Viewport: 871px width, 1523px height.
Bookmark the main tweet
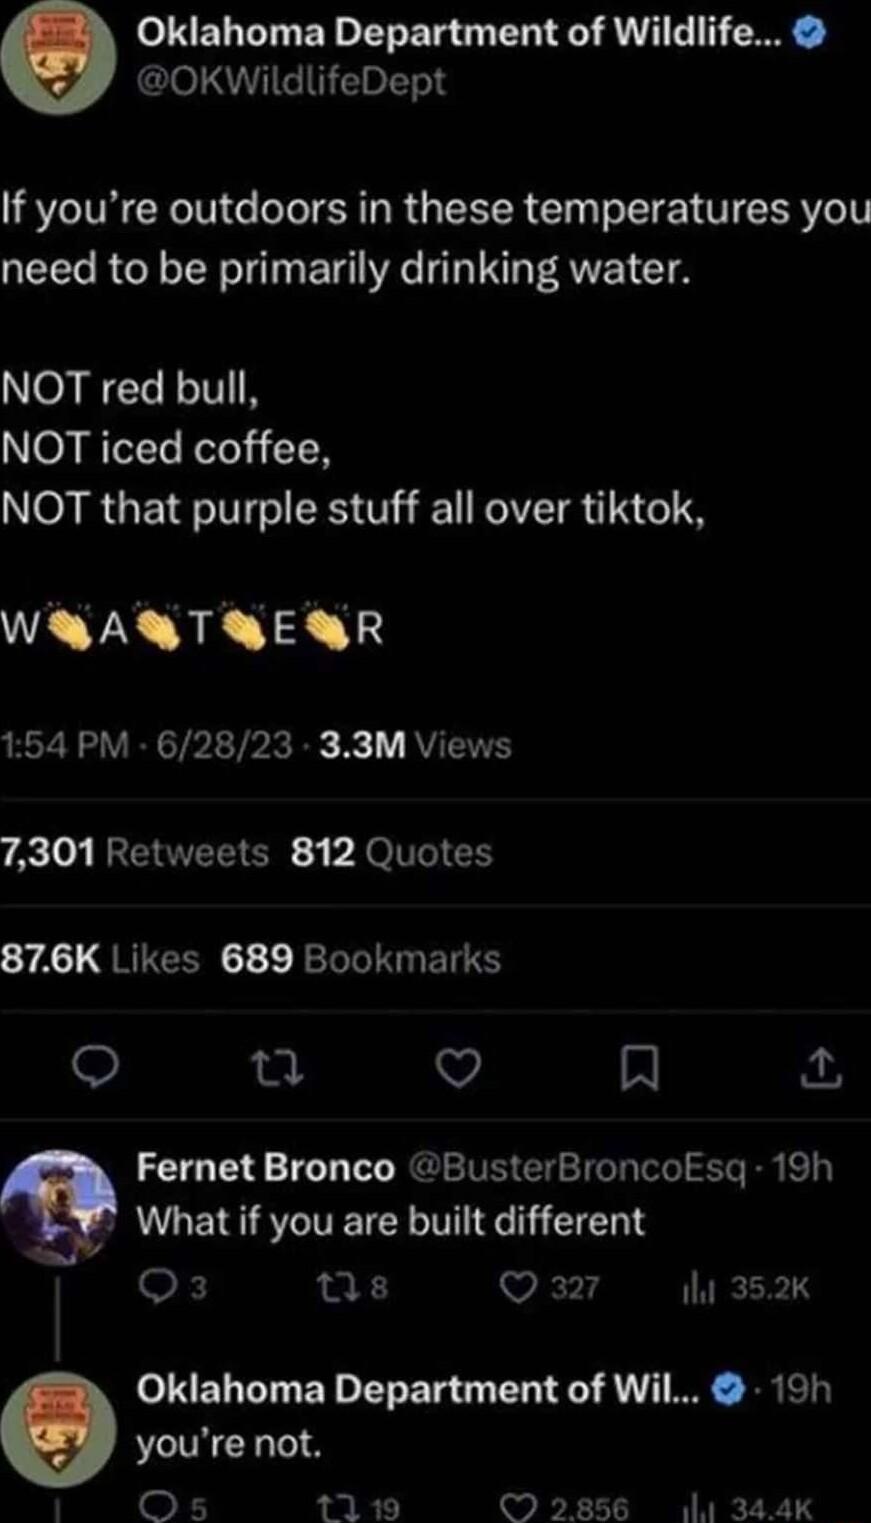tap(639, 1069)
